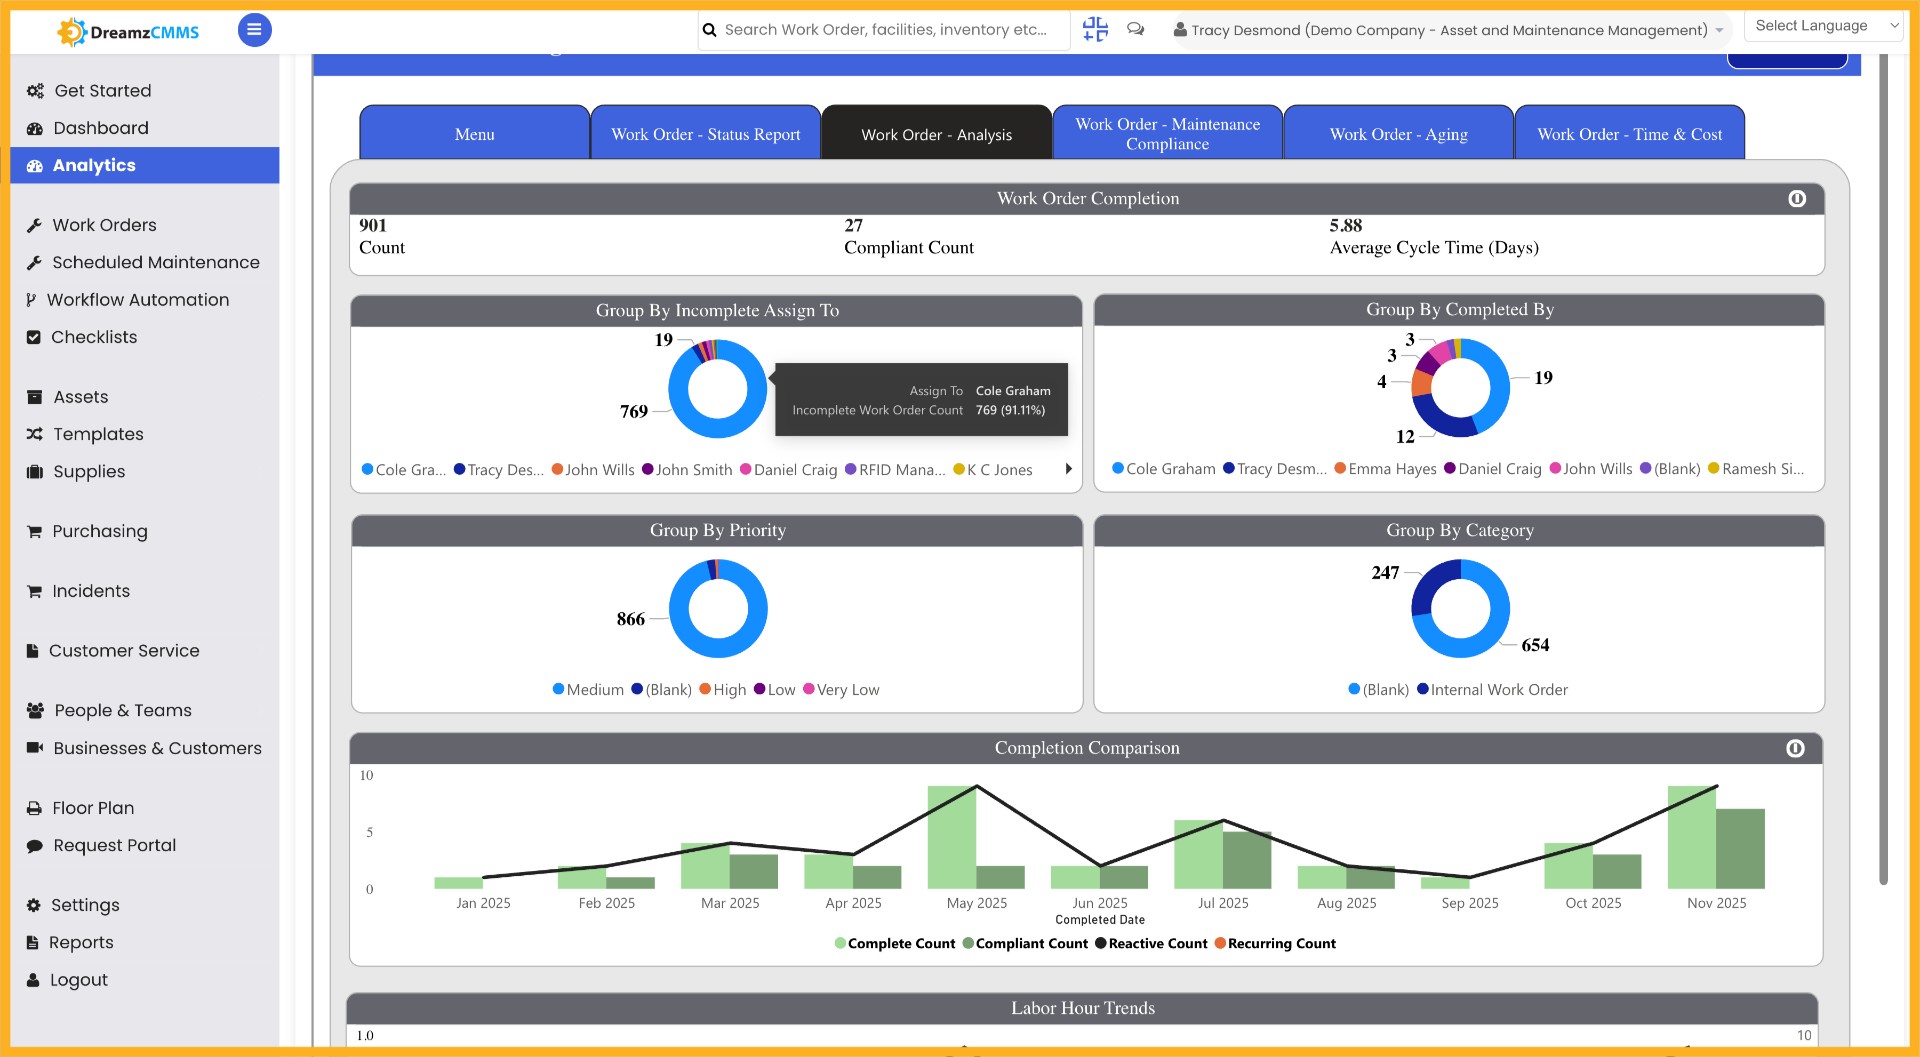Open the chat messages icon
This screenshot has width=1920, height=1057.
(1136, 30)
